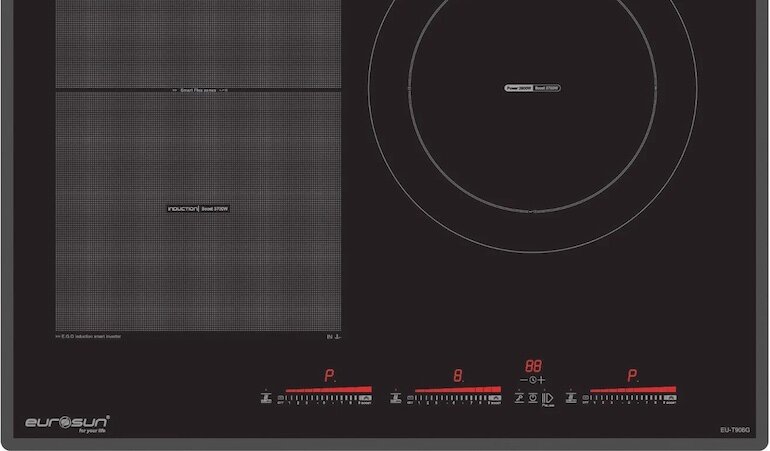Turn the right zone slider to OFF
Viewport: 770px width, 451px height.
(587, 398)
